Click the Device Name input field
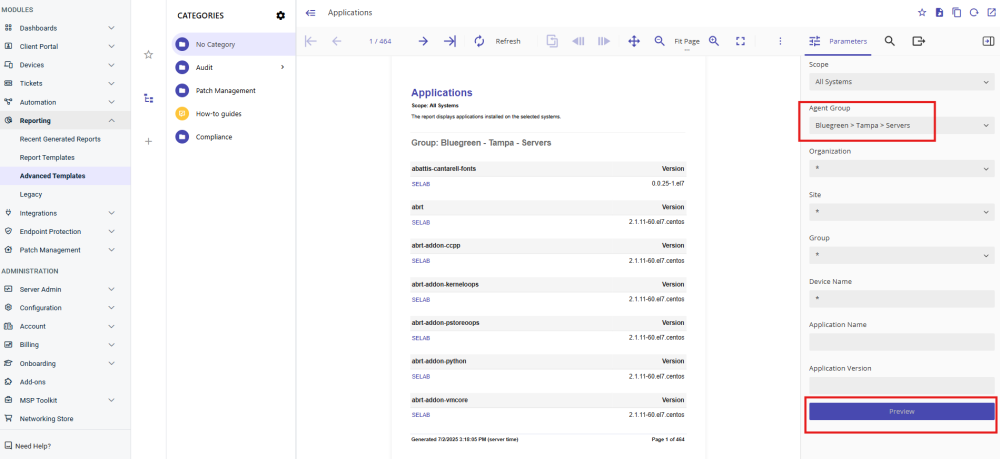The width and height of the screenshot is (1000, 459). (901, 298)
